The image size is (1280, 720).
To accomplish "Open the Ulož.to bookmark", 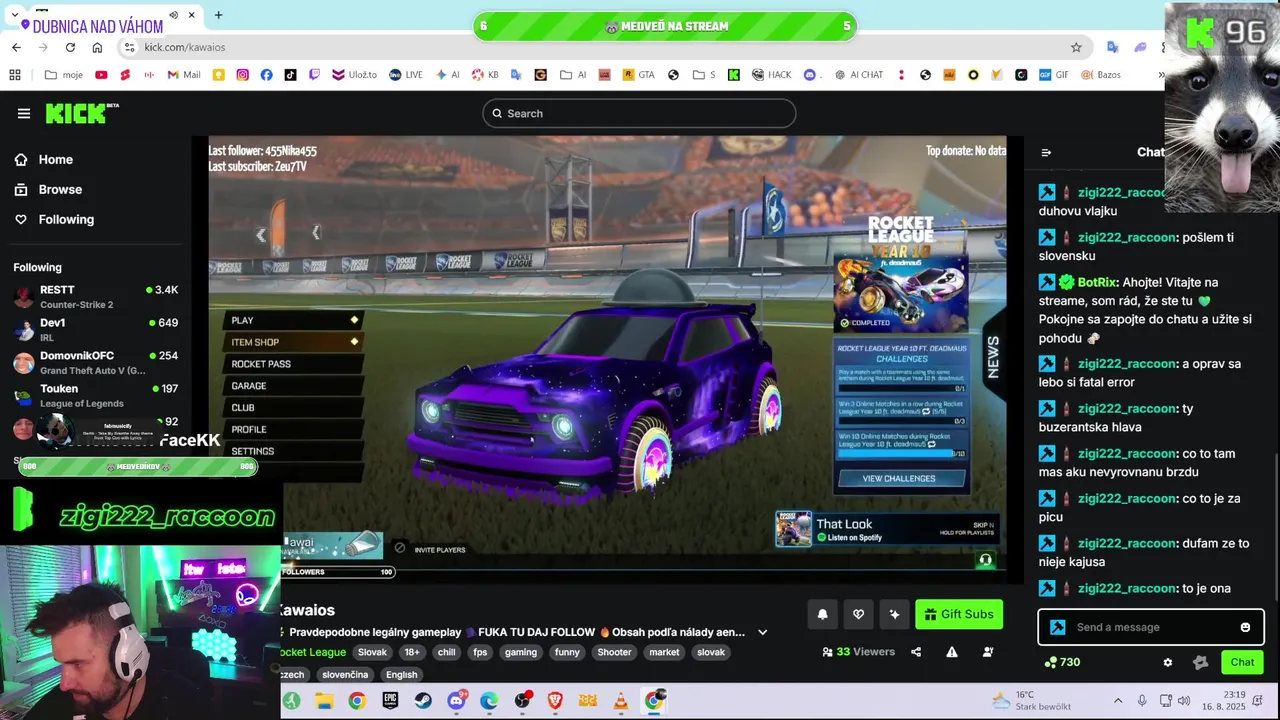I will tap(355, 75).
